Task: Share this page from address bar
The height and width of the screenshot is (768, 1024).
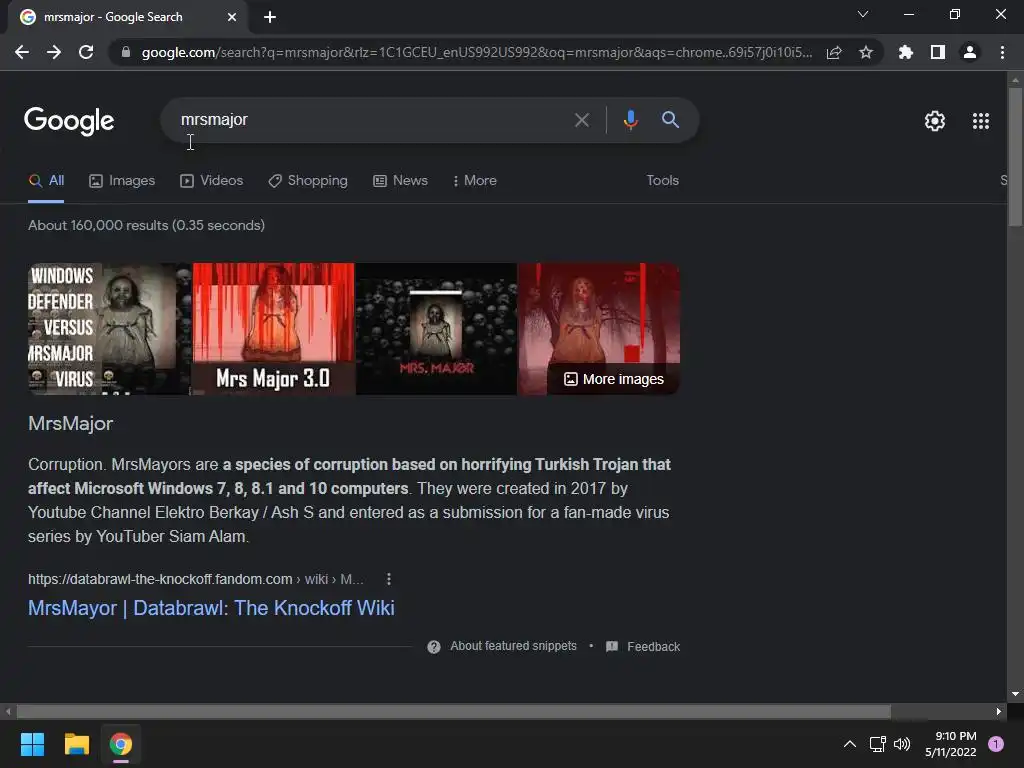Action: pyautogui.click(x=834, y=52)
